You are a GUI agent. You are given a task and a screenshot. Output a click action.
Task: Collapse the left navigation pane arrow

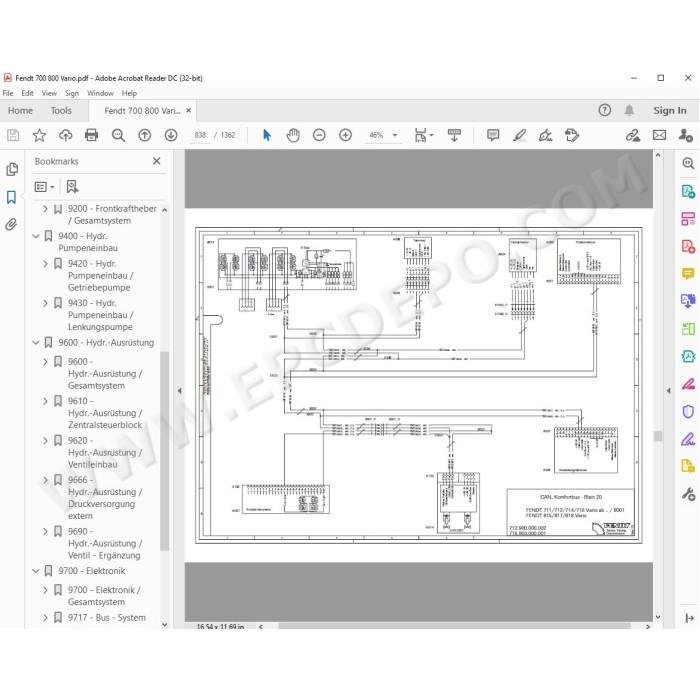click(179, 391)
